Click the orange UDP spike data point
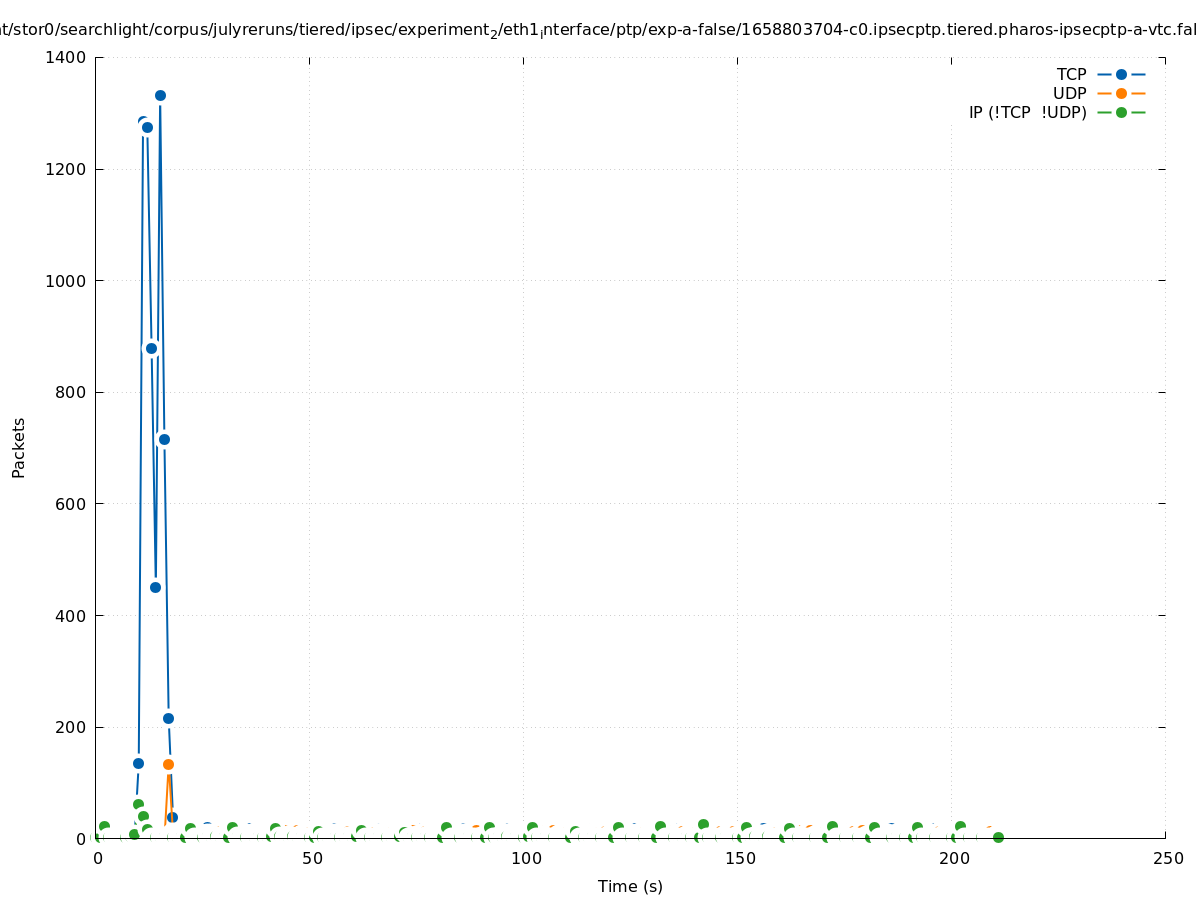The height and width of the screenshot is (900, 1197). (x=168, y=764)
